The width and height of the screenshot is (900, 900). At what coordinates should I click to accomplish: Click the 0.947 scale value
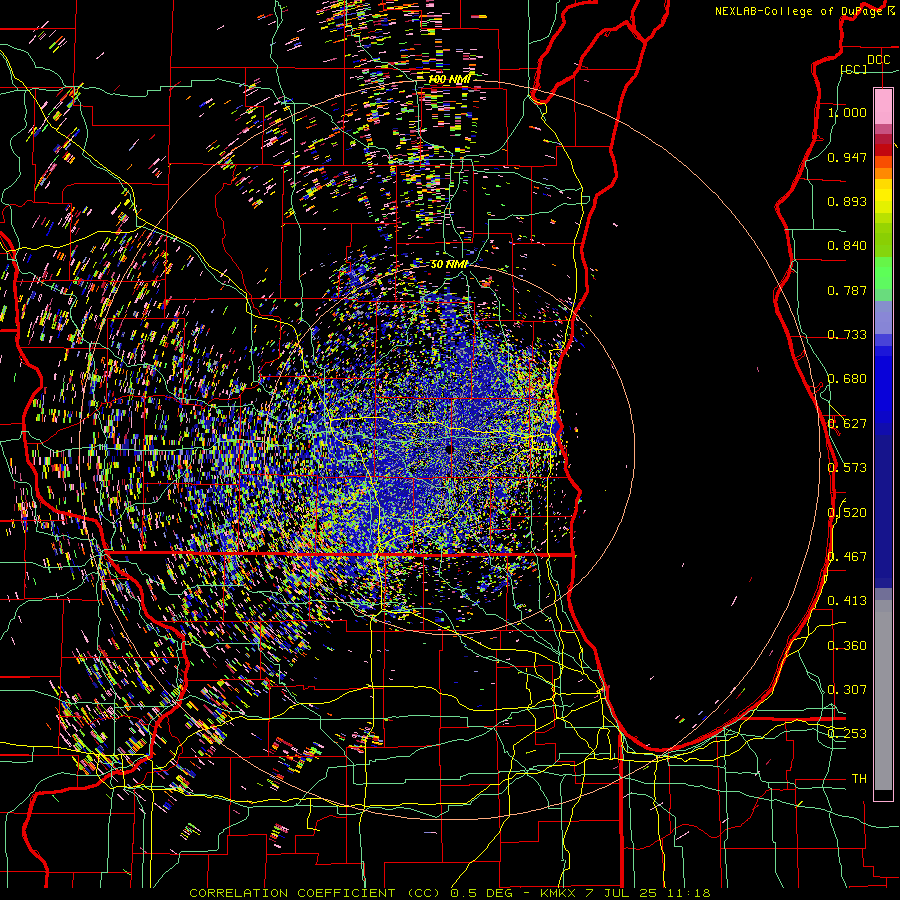pos(847,157)
